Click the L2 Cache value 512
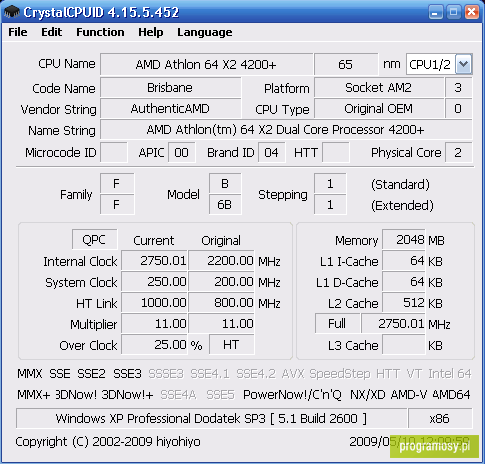This screenshot has height=464, width=485. [x=404, y=303]
